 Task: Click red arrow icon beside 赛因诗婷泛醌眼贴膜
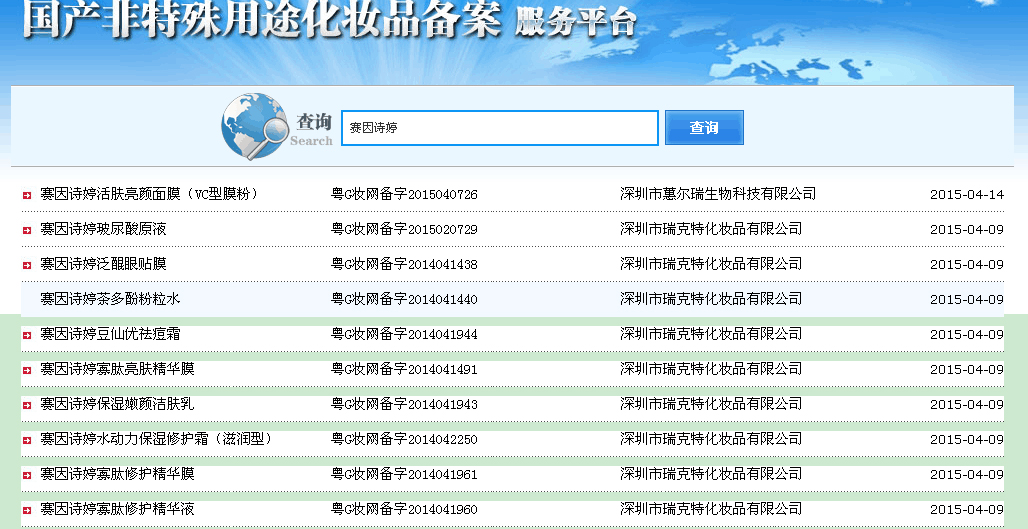[27, 265]
